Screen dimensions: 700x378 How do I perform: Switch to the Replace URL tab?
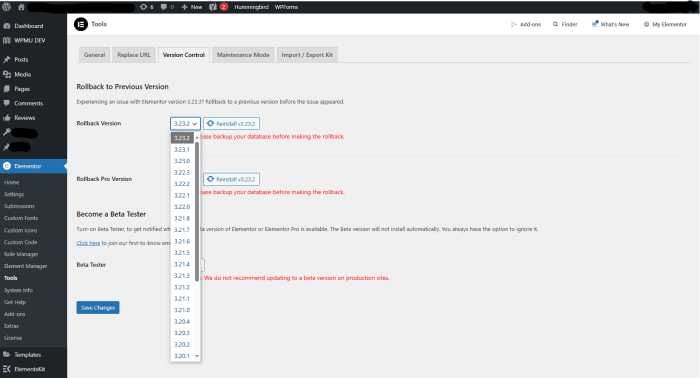pyautogui.click(x=134, y=55)
